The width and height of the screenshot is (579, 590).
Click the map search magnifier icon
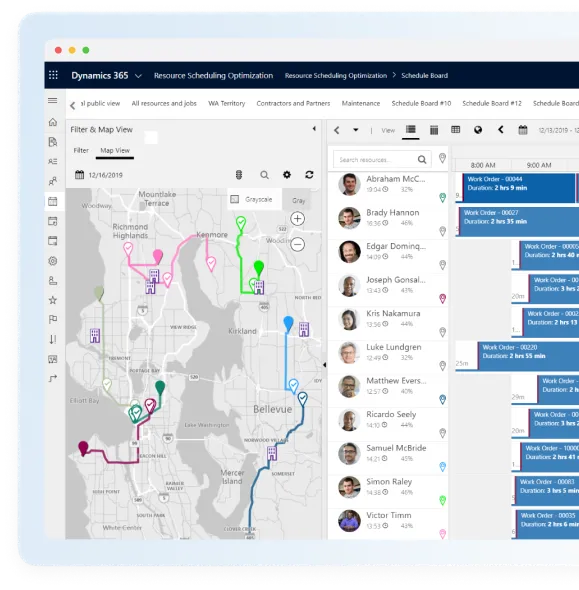(x=264, y=175)
